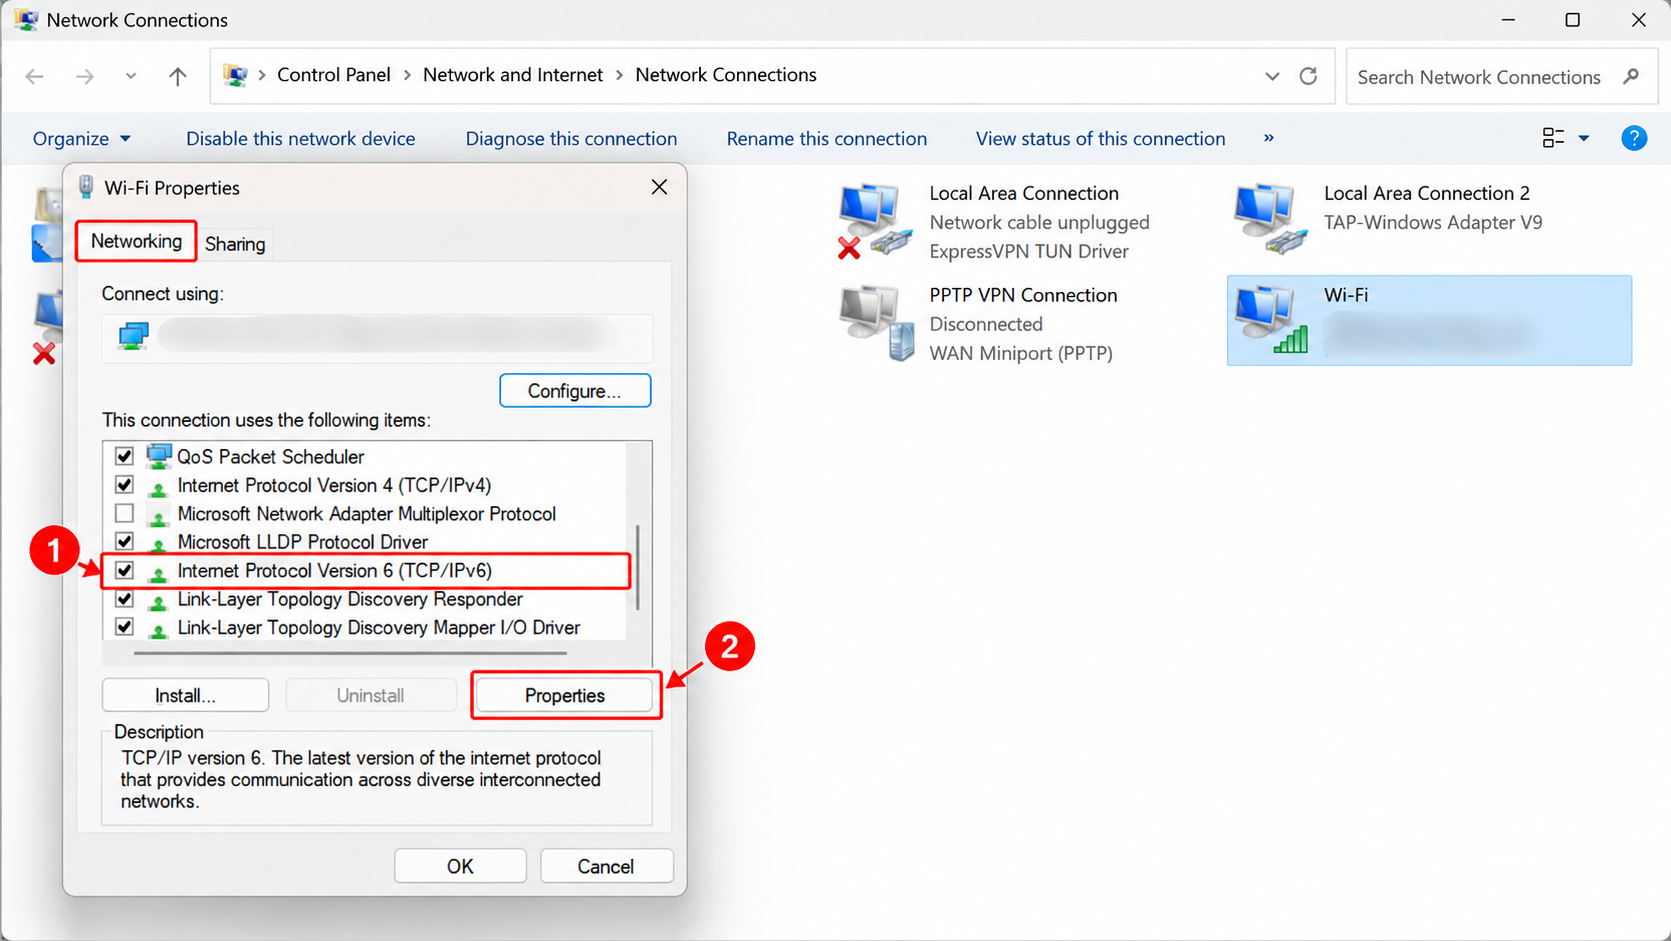Open Properties for selected item
1671x941 pixels.
click(565, 695)
